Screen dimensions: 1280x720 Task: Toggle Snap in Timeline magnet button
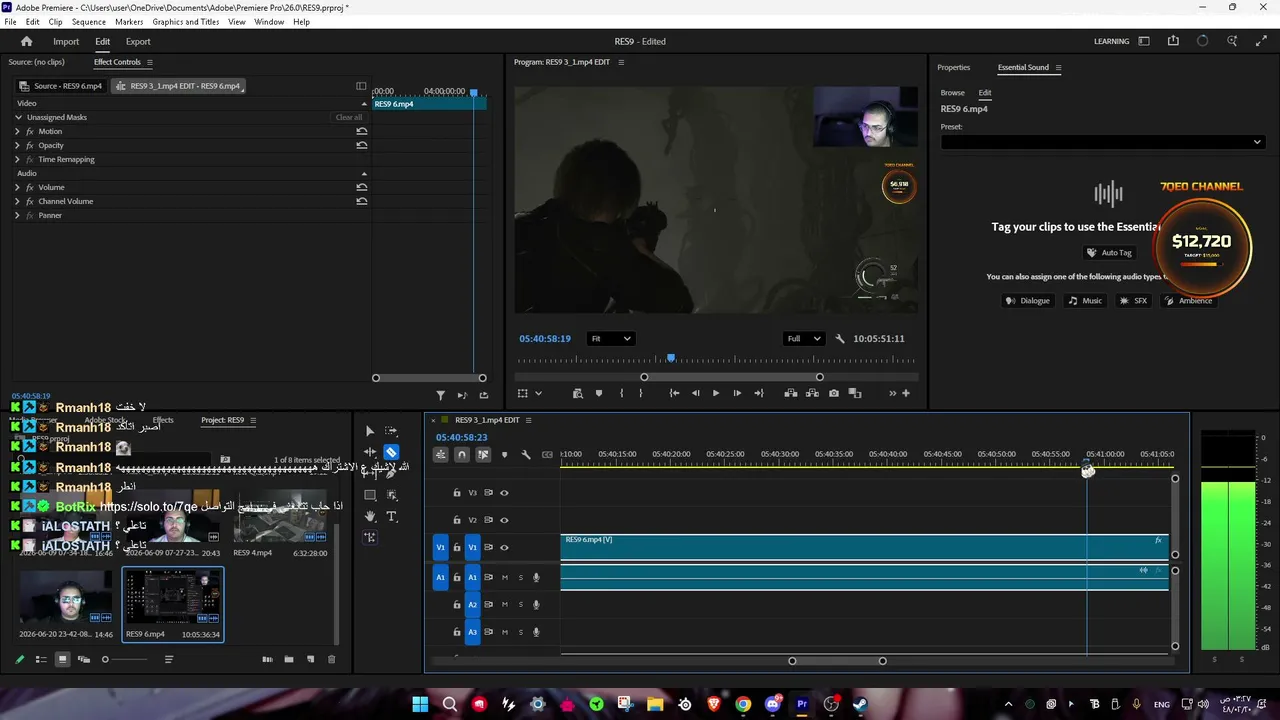tap(461, 455)
